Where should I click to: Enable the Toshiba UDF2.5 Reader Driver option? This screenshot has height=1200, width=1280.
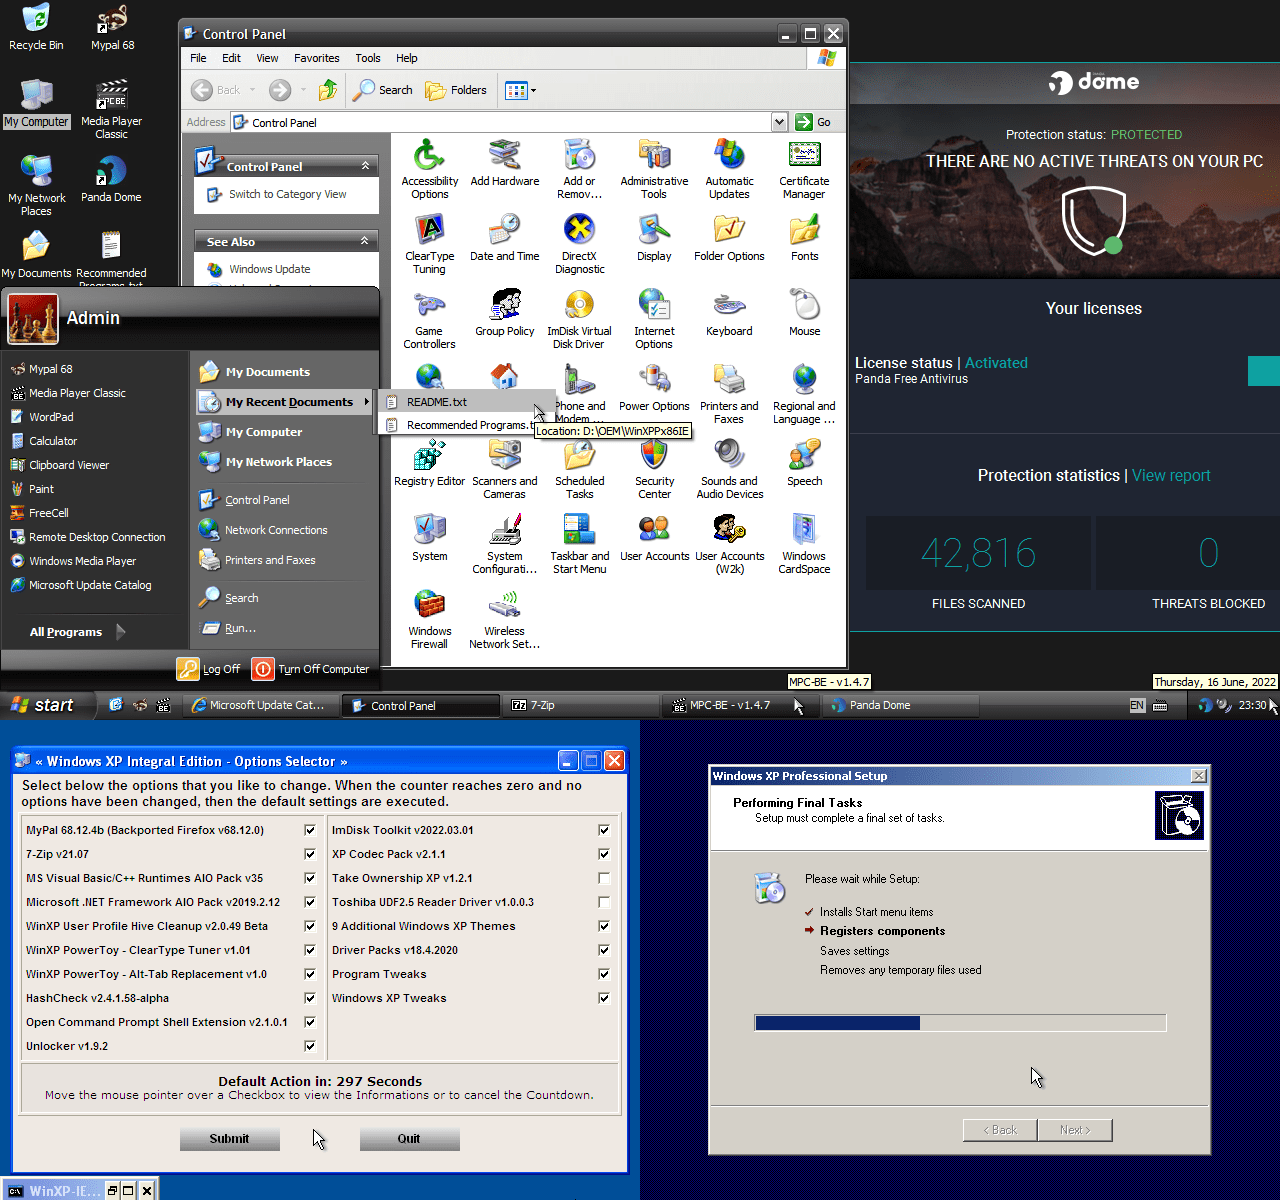(x=603, y=902)
